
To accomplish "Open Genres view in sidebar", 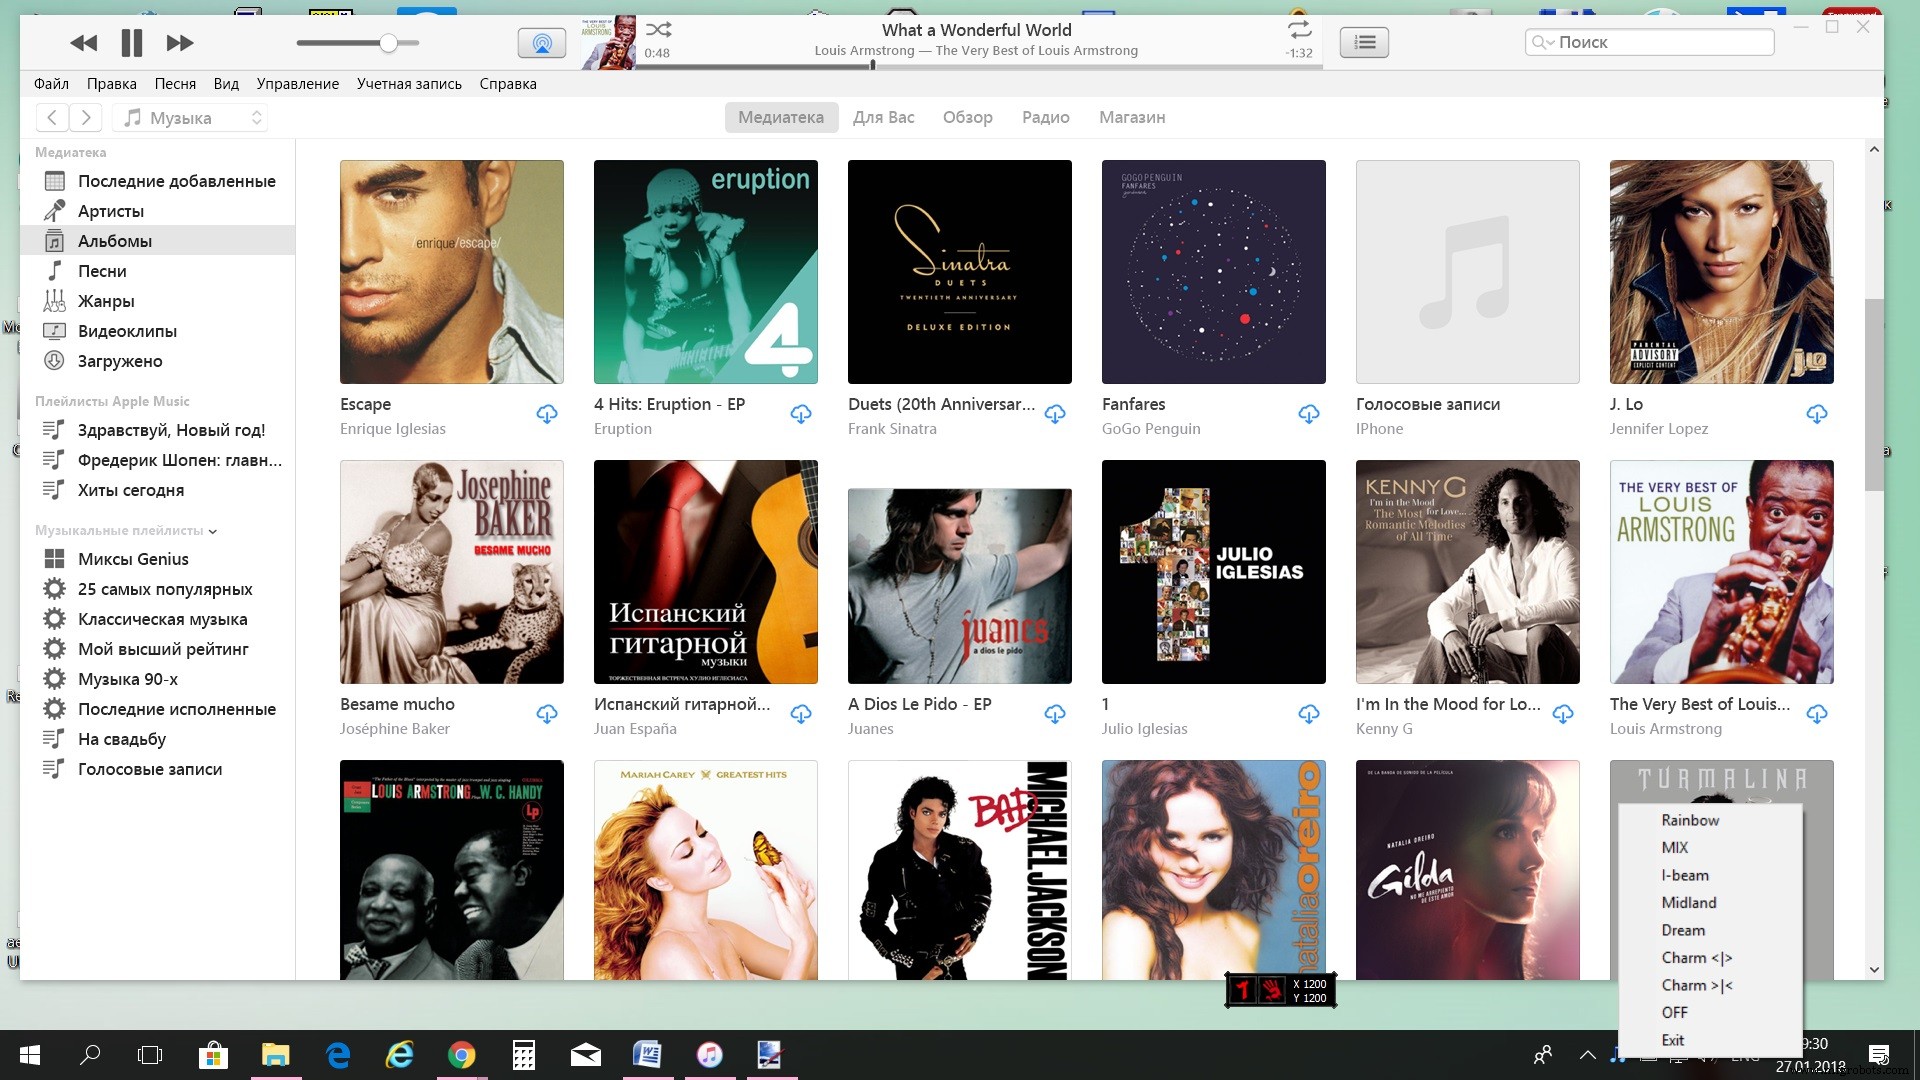I will click(x=106, y=301).
